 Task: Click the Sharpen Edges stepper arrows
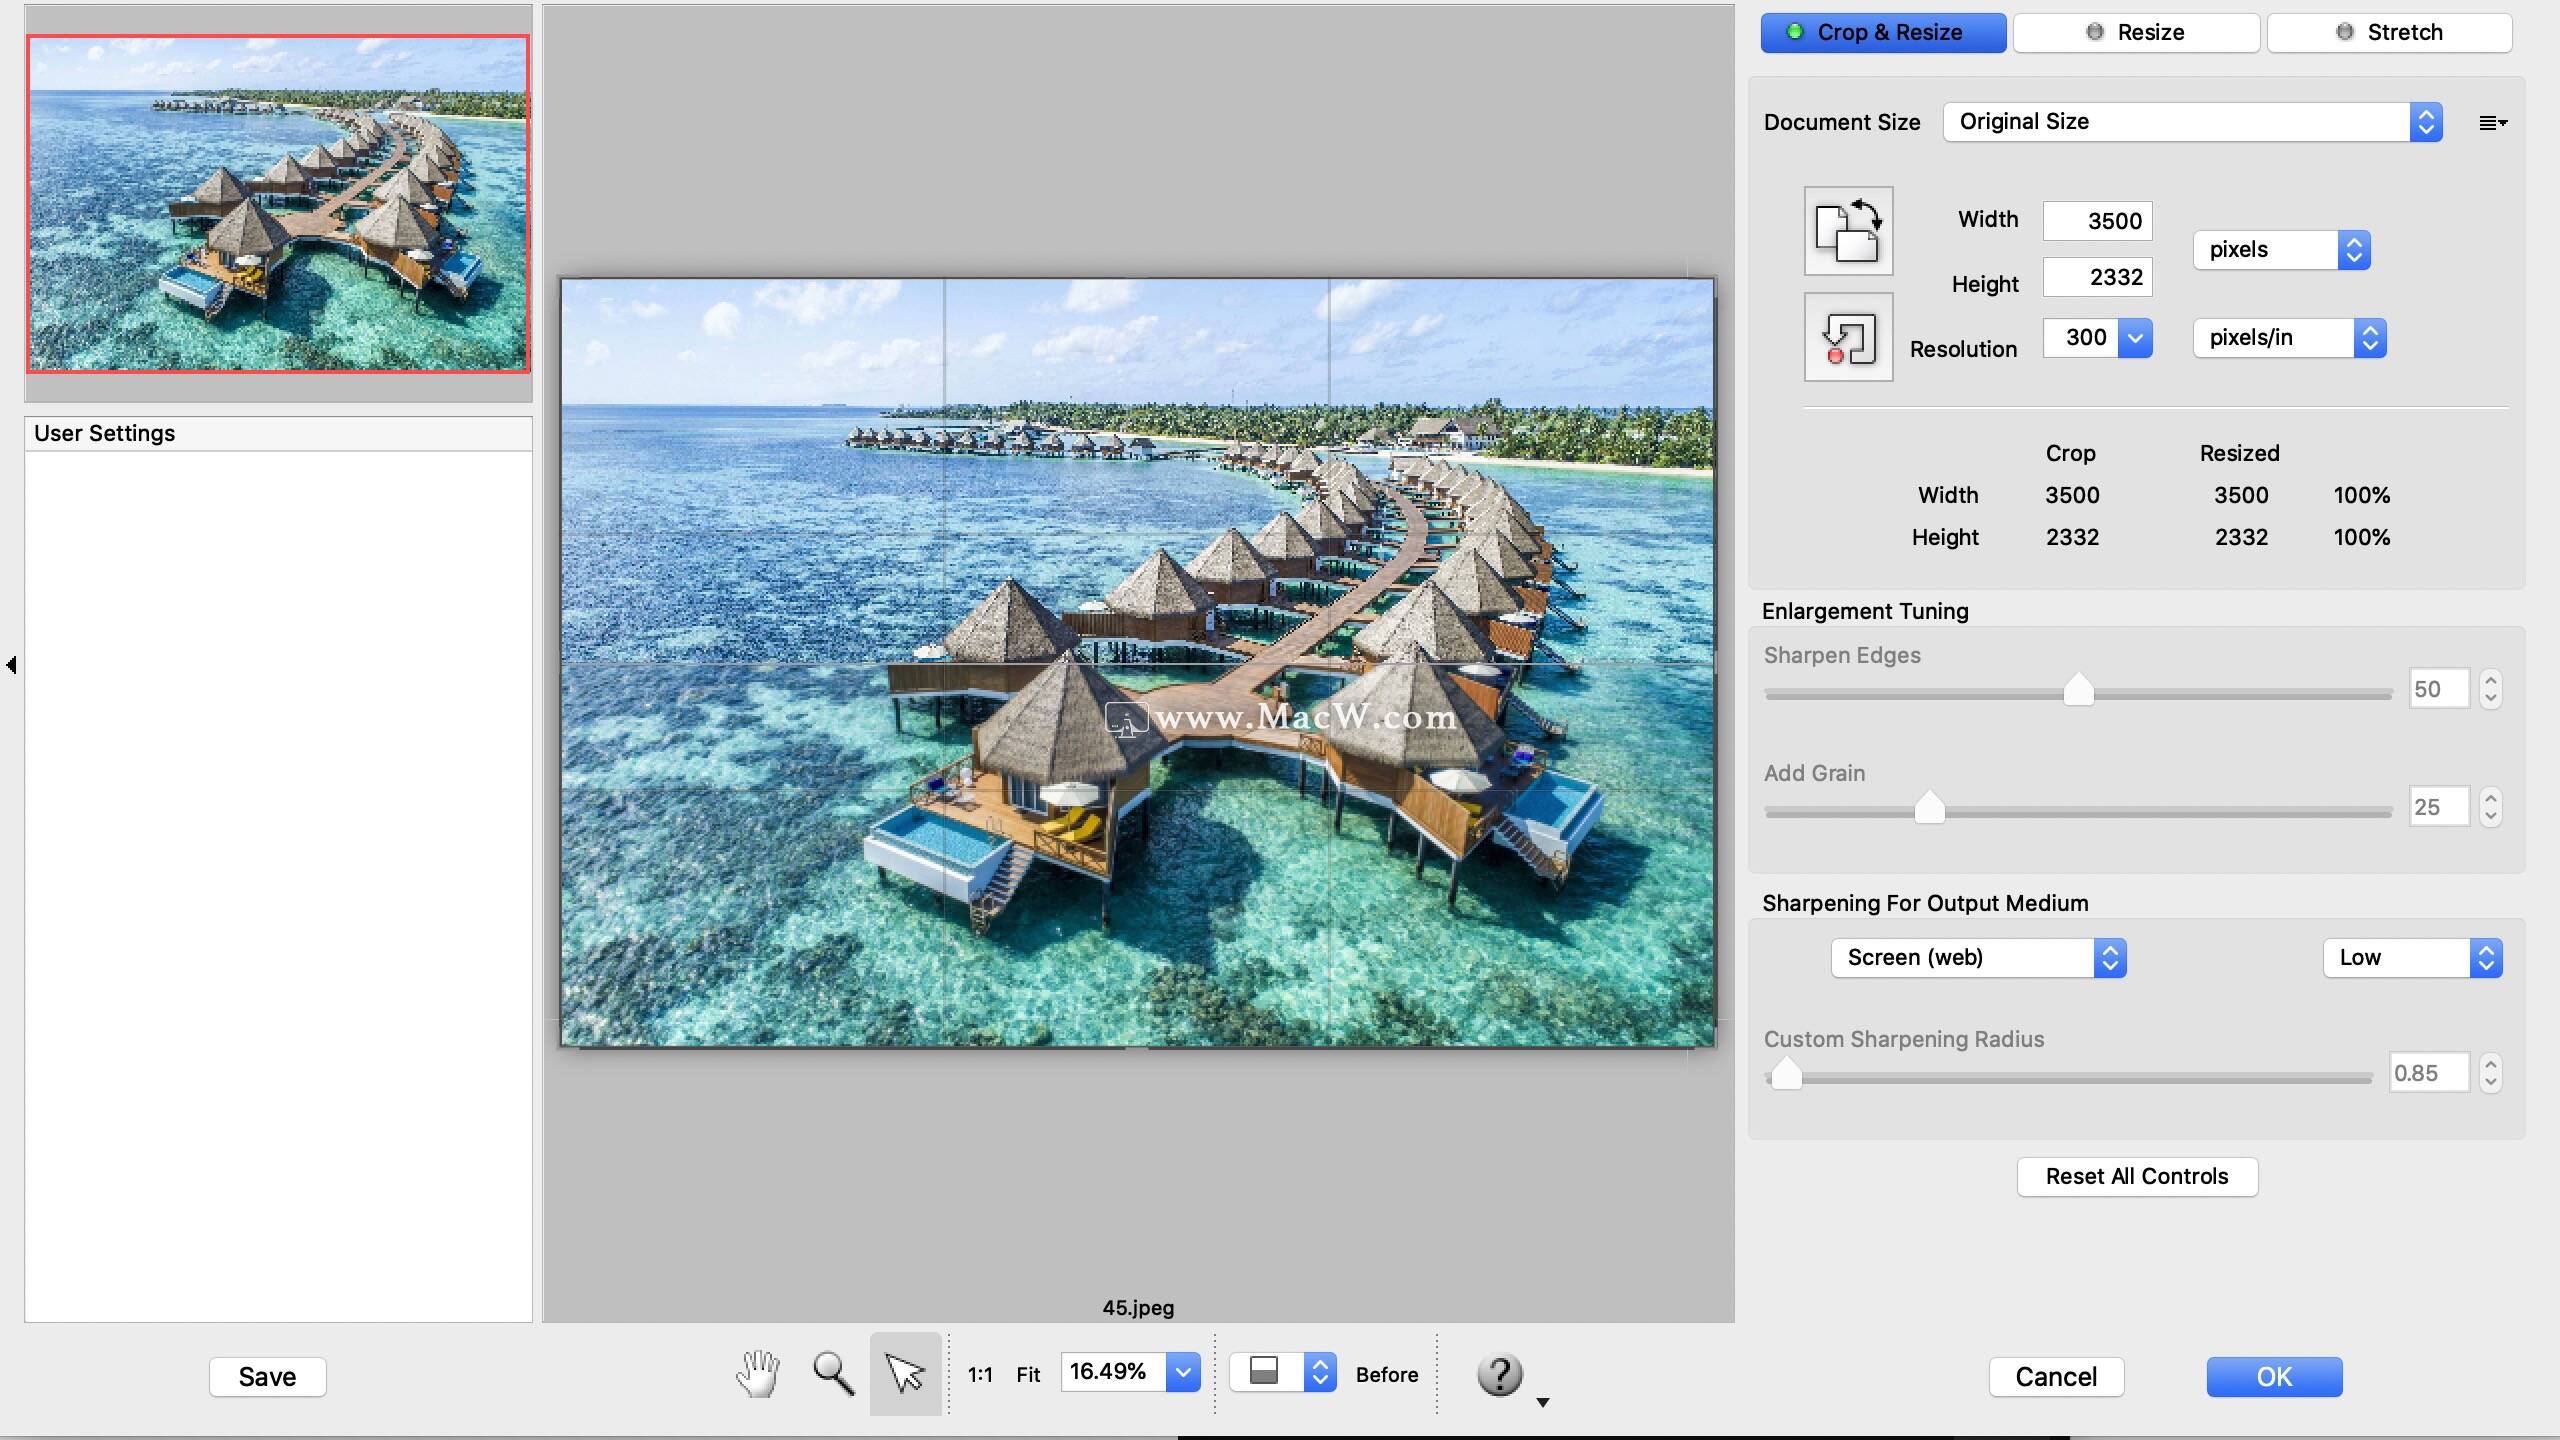click(x=2491, y=689)
